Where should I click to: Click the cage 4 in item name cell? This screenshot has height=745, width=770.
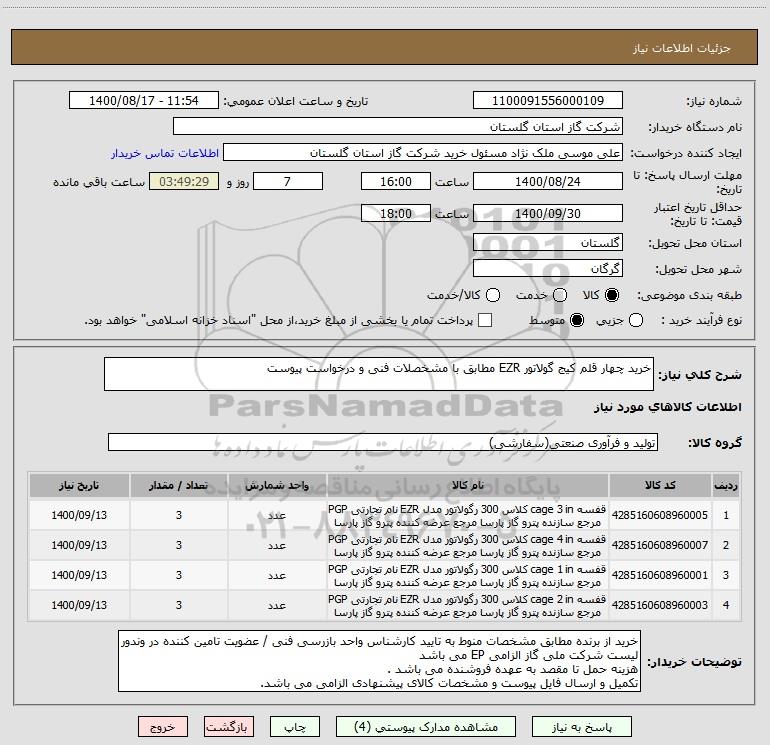coord(468,545)
